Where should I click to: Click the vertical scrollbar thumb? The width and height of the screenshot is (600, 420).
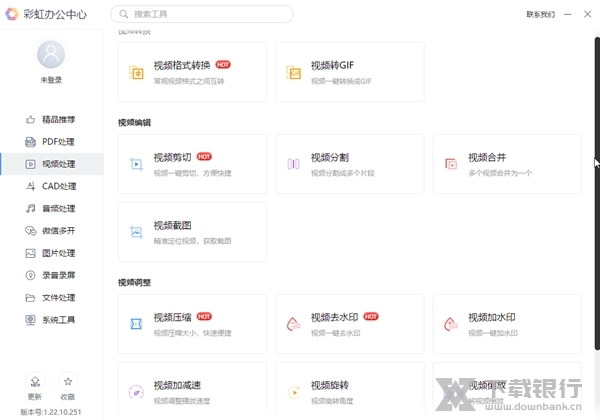pos(597,193)
